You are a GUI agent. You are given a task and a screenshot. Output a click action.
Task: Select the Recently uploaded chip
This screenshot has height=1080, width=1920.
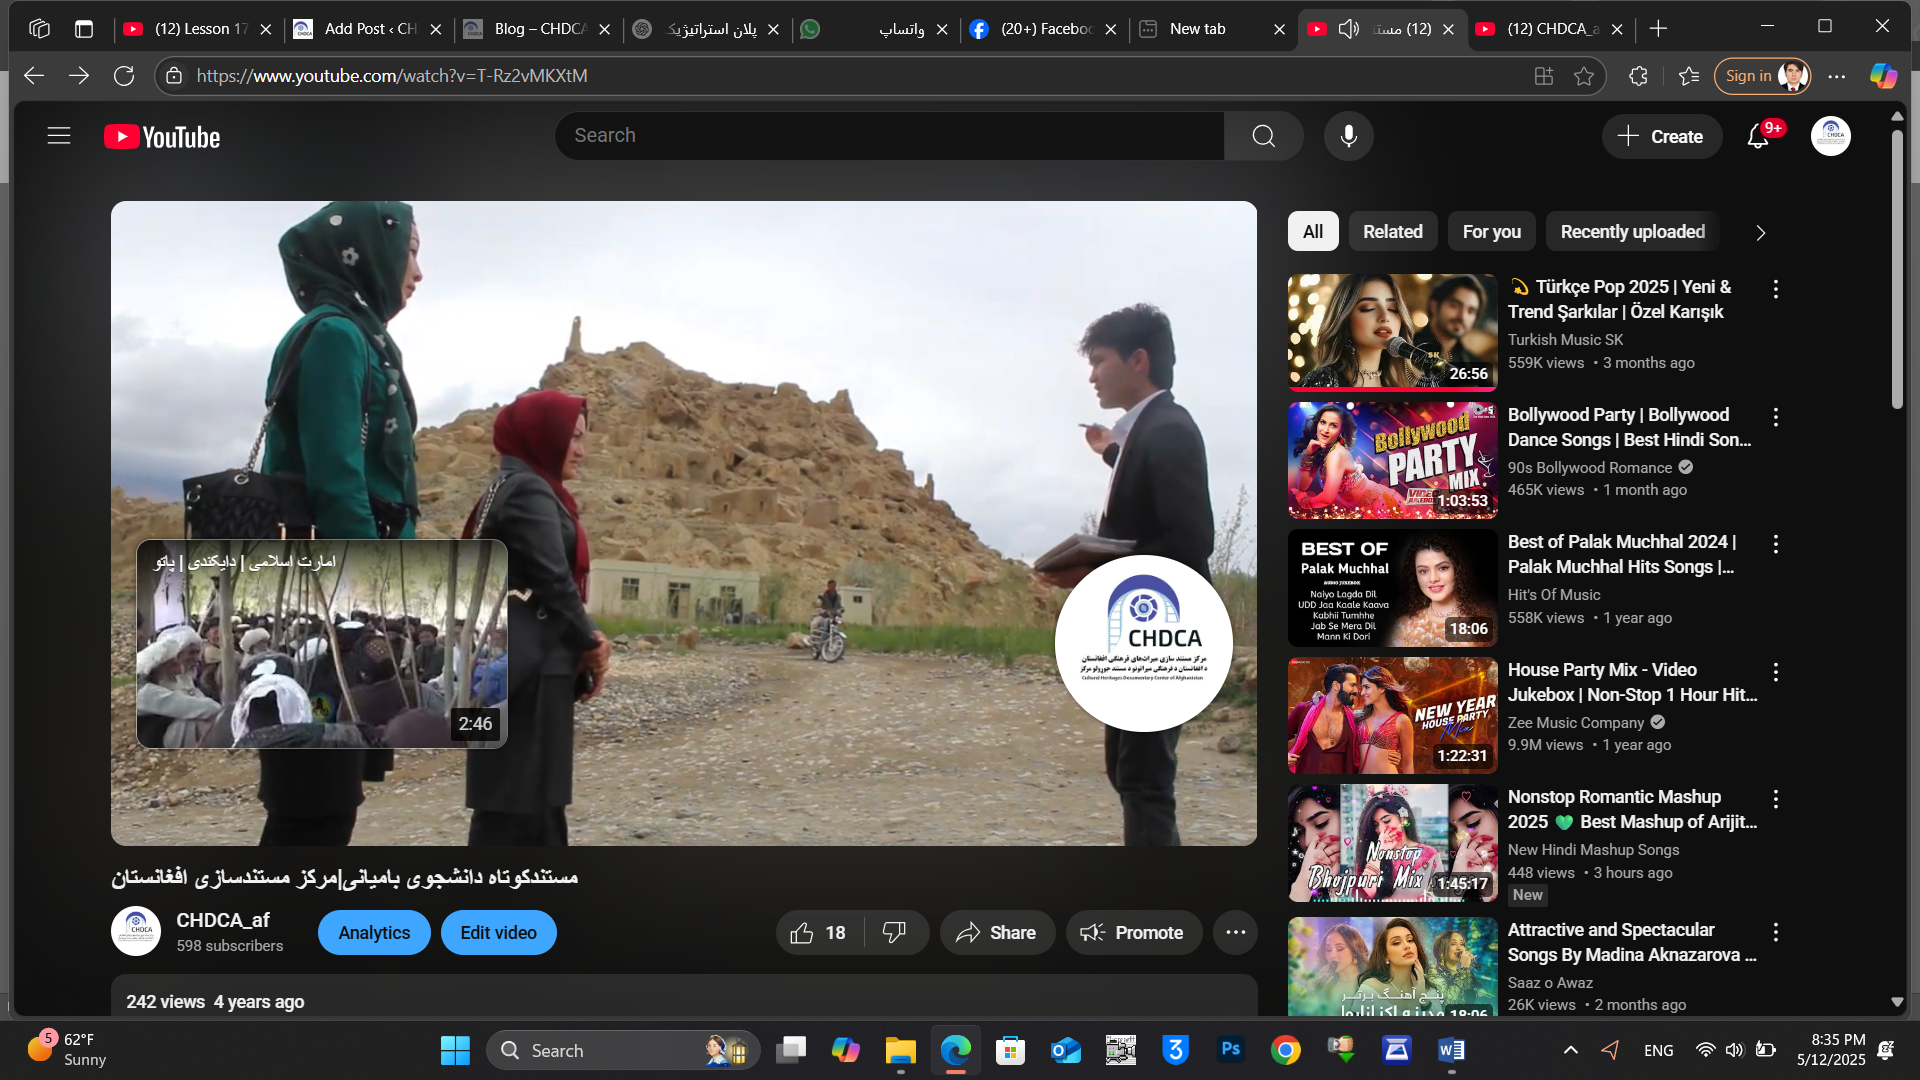[1632, 232]
